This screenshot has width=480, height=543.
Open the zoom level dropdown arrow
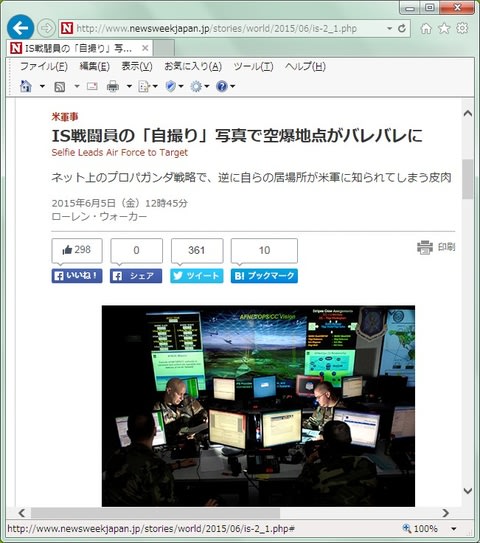point(454,529)
